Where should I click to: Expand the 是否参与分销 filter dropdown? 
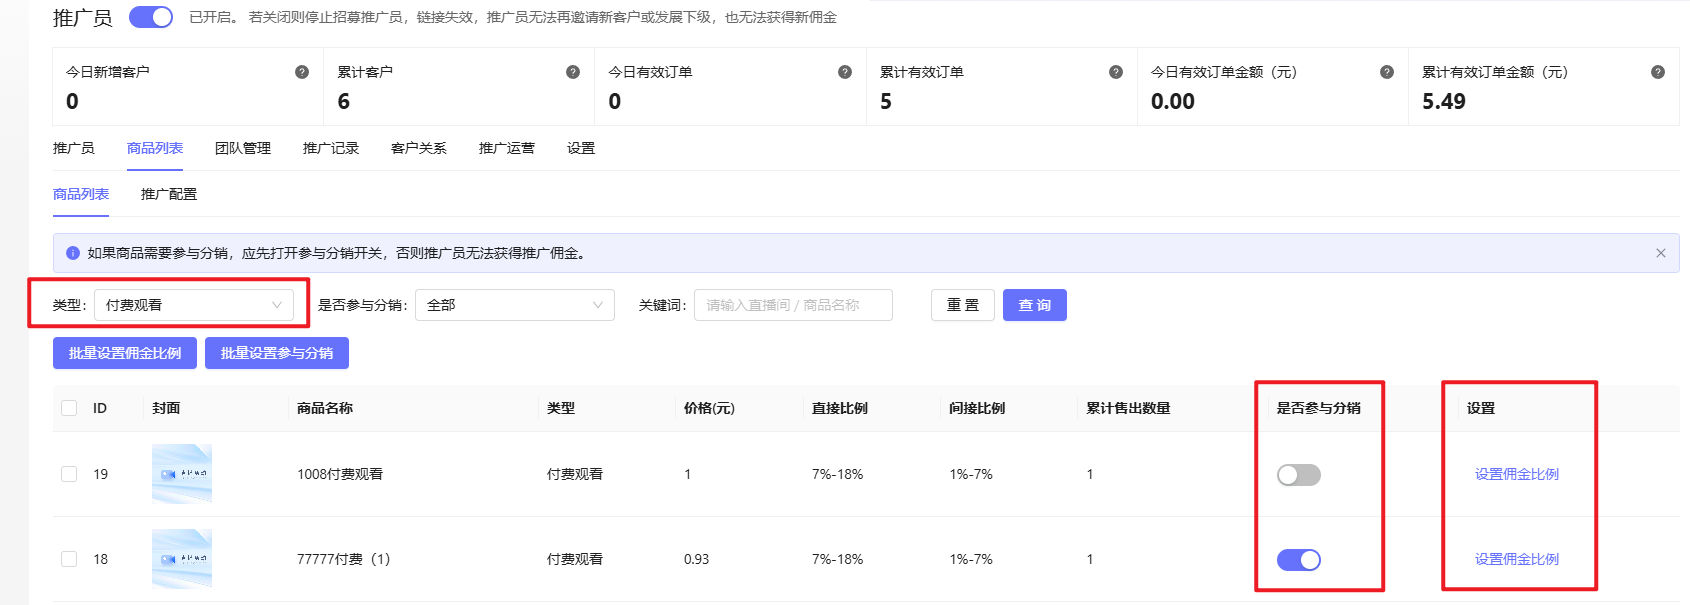tap(514, 305)
